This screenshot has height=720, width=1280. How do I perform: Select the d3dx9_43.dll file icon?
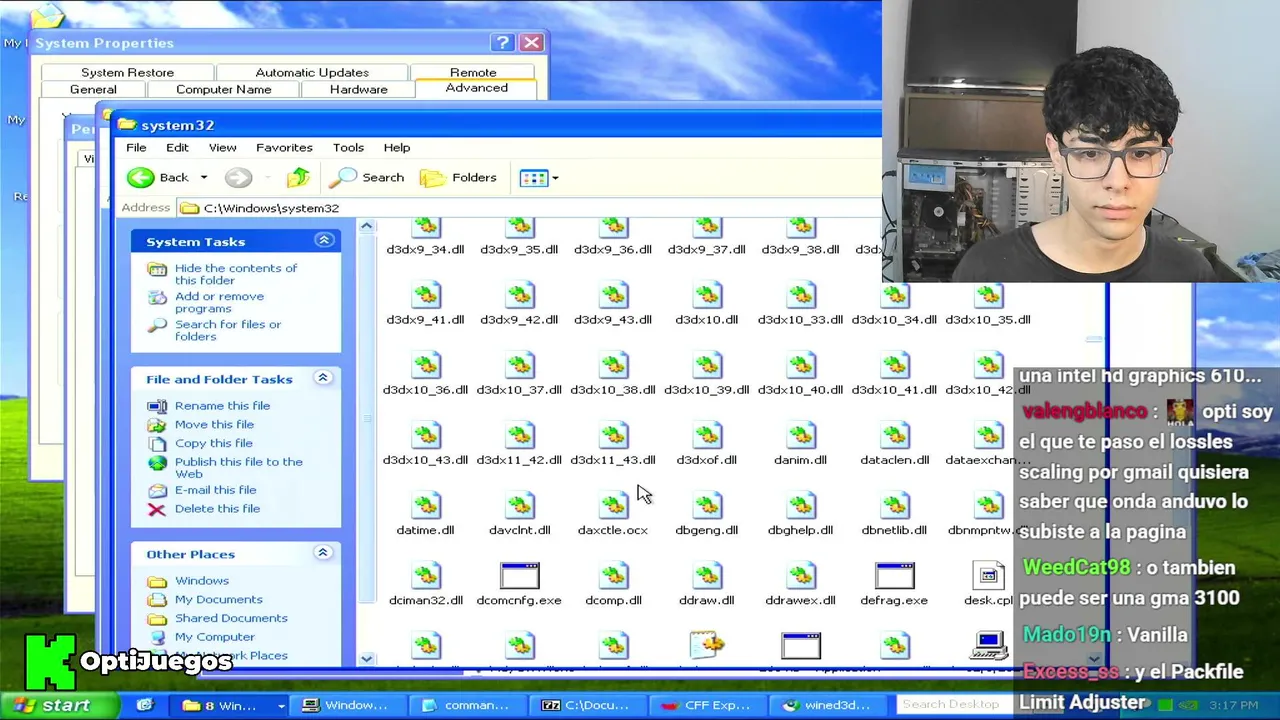614,296
